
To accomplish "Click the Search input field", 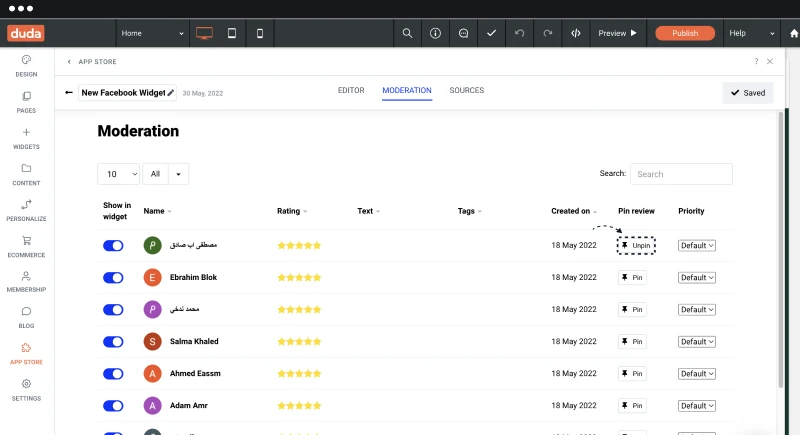I will [681, 174].
